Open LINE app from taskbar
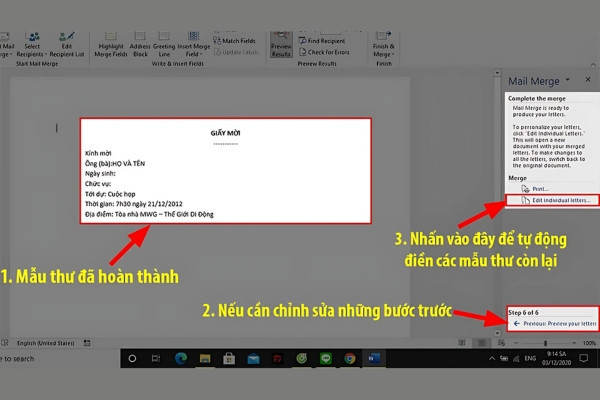Screen dimensions: 600x400 point(326,359)
